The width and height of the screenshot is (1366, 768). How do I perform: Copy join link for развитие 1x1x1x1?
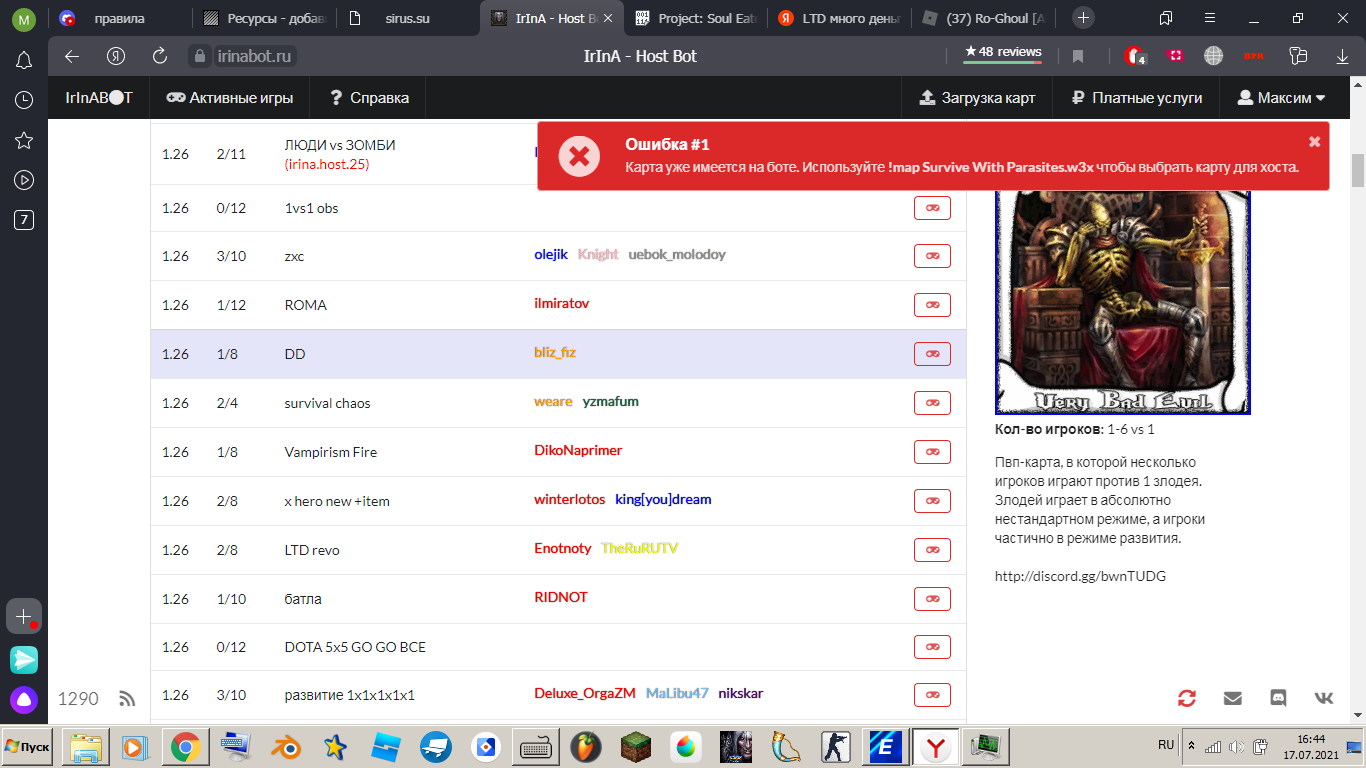[932, 695]
